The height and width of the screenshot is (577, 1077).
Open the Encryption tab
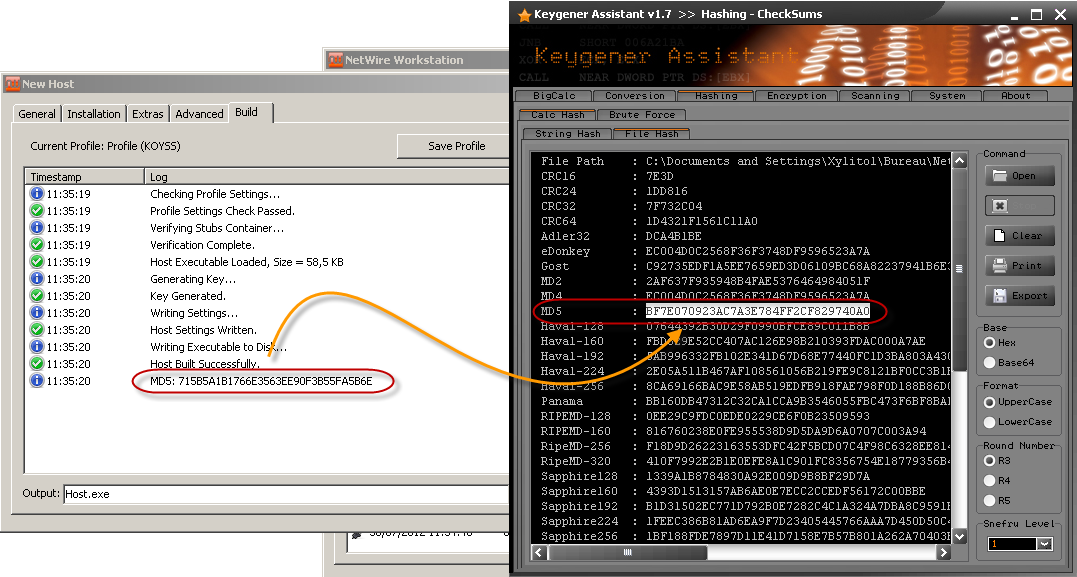coord(797,96)
